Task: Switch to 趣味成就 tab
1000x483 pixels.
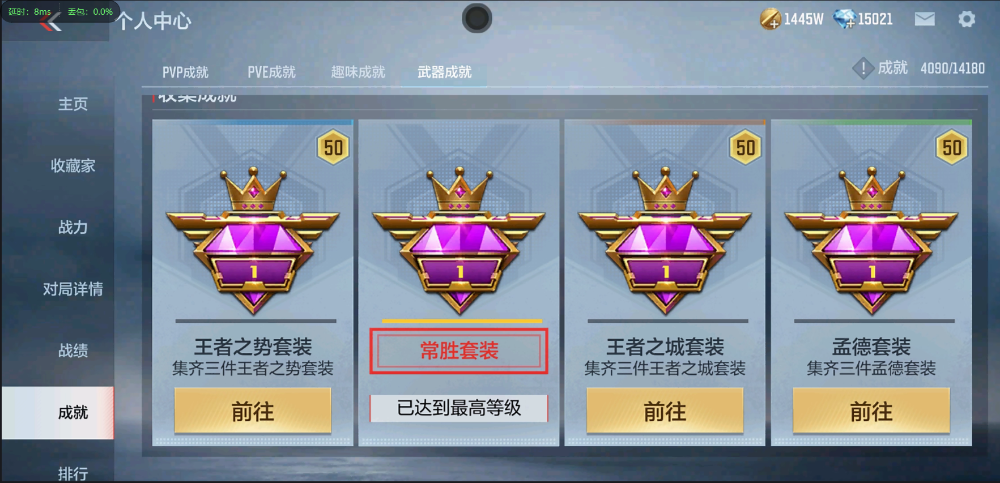Action: coord(358,72)
